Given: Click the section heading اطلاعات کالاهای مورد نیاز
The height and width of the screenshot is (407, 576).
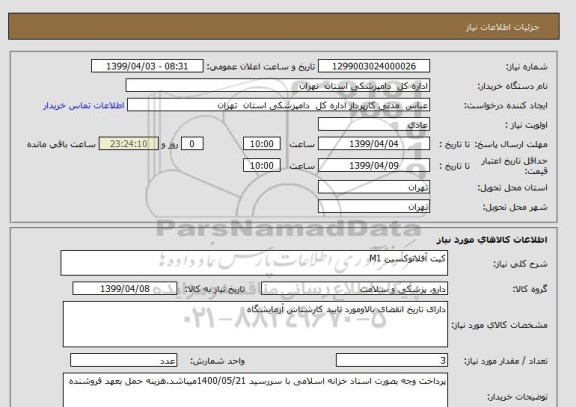Looking at the screenshot, I should 492,240.
